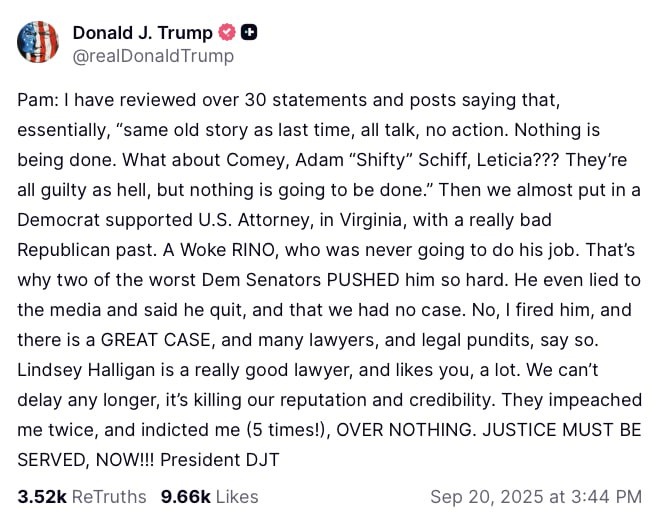Open the @realDonaldTrump handle link

pos(153,56)
